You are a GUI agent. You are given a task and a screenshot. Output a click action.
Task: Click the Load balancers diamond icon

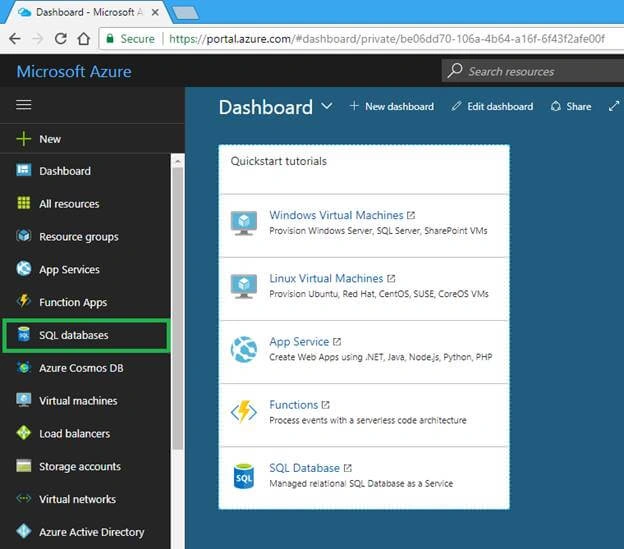[x=23, y=433]
